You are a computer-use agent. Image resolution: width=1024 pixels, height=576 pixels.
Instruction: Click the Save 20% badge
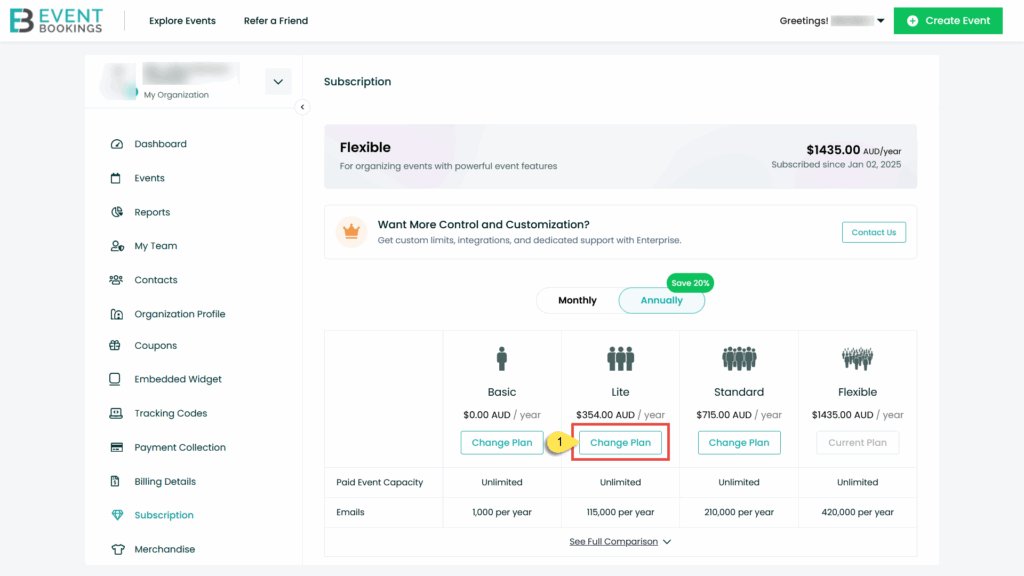[x=690, y=283]
